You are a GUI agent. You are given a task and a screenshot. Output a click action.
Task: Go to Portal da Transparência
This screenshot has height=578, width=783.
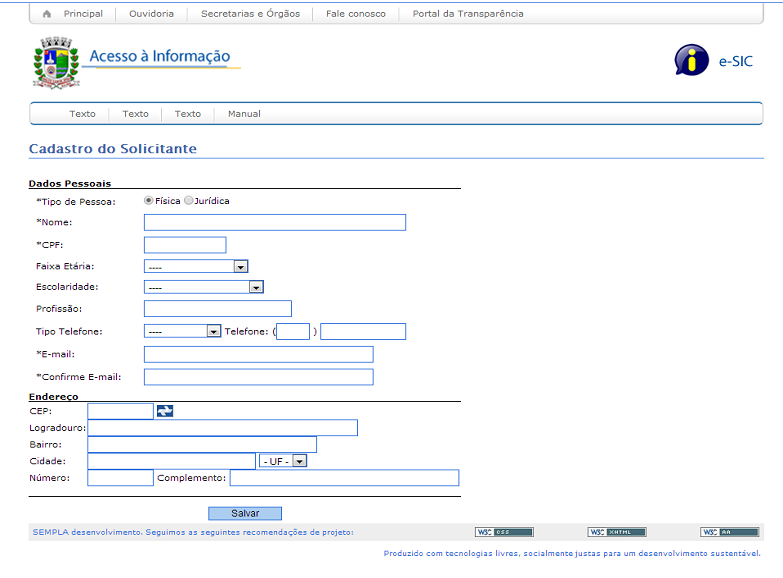coord(461,14)
